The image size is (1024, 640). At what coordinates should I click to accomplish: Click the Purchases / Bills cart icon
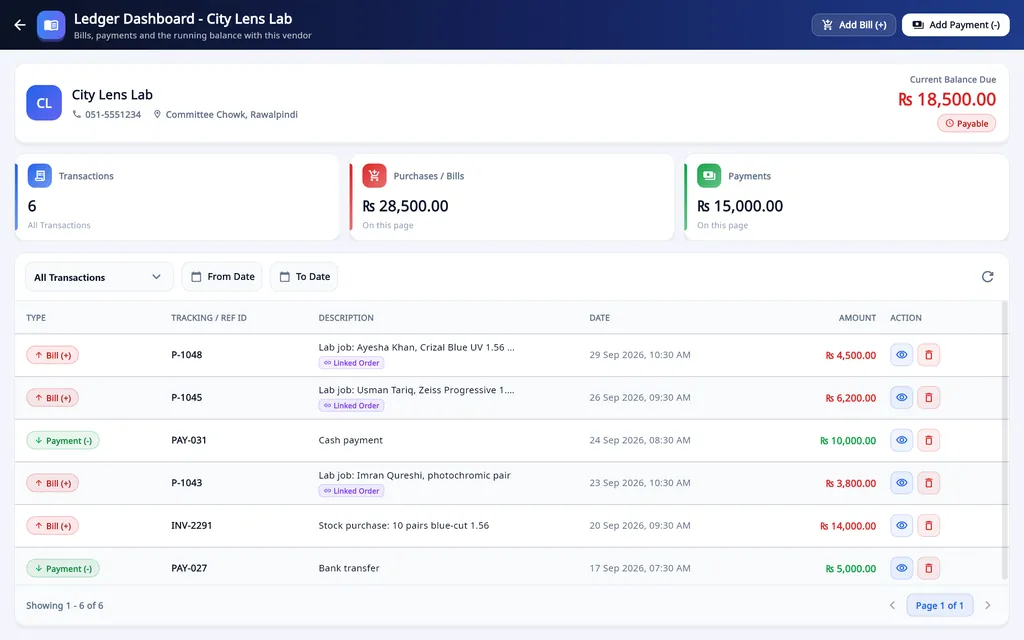click(x=374, y=176)
